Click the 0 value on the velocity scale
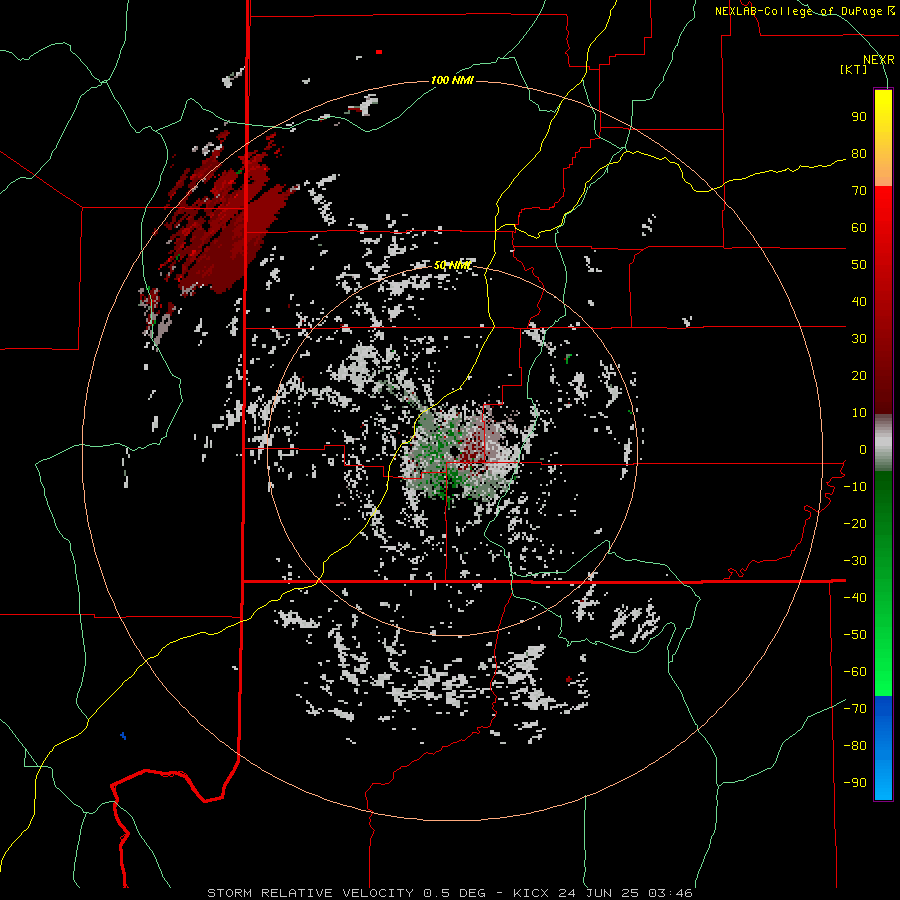900x900 pixels. [x=863, y=450]
